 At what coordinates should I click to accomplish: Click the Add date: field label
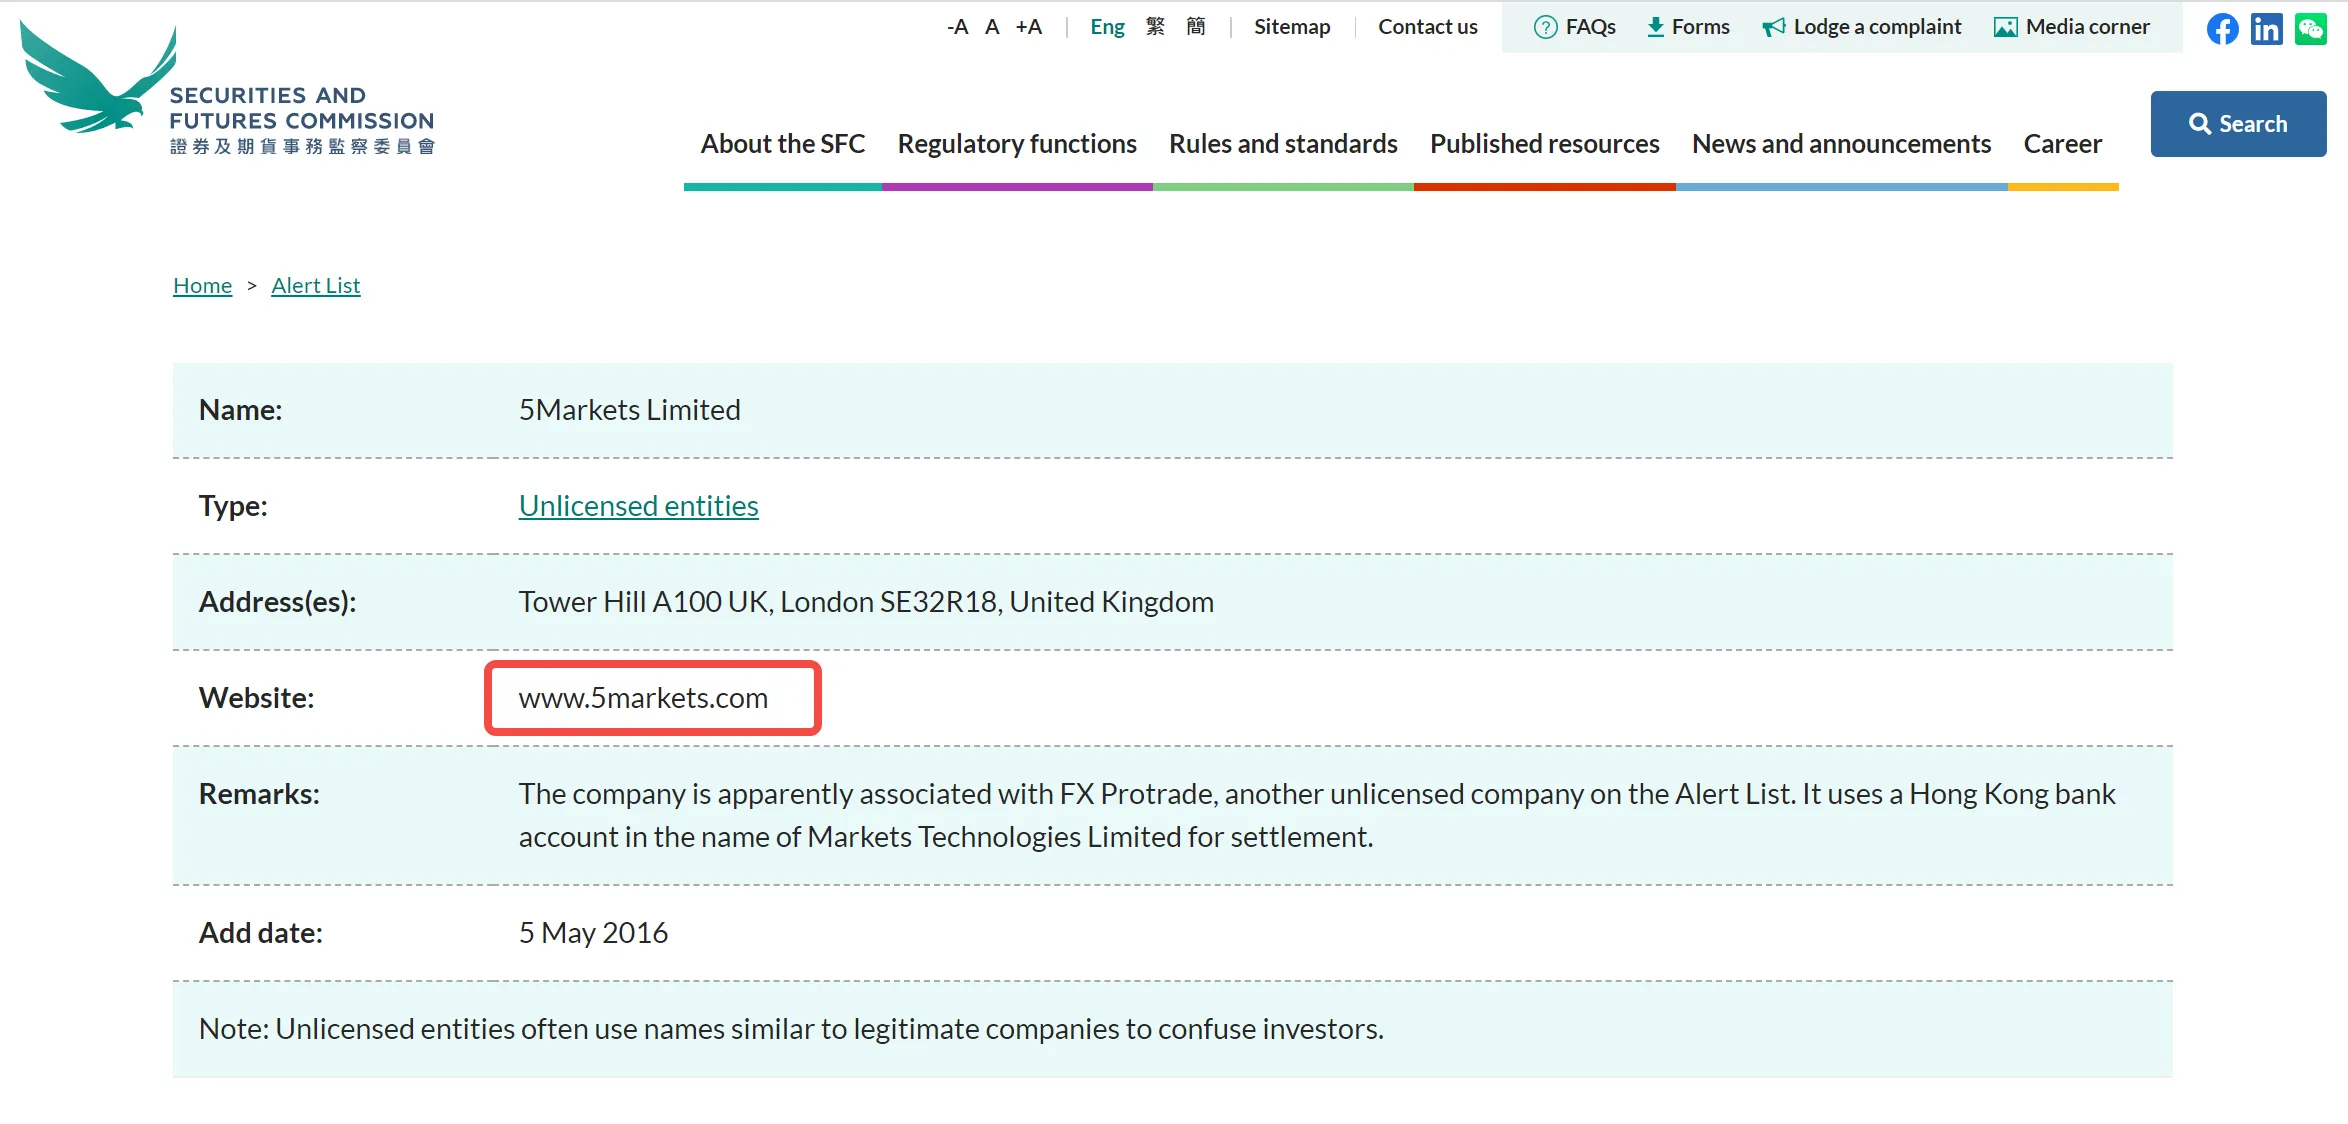[x=260, y=933]
